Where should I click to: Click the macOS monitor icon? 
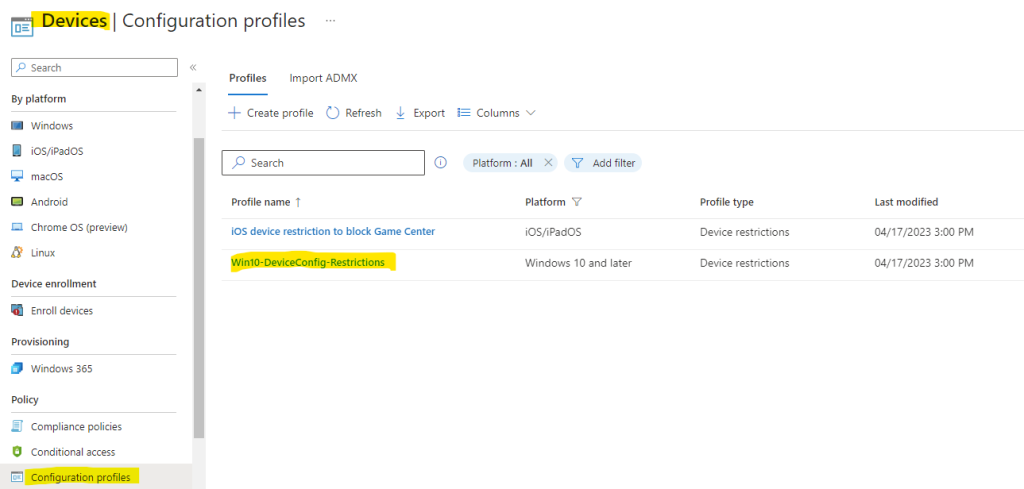click(18, 176)
